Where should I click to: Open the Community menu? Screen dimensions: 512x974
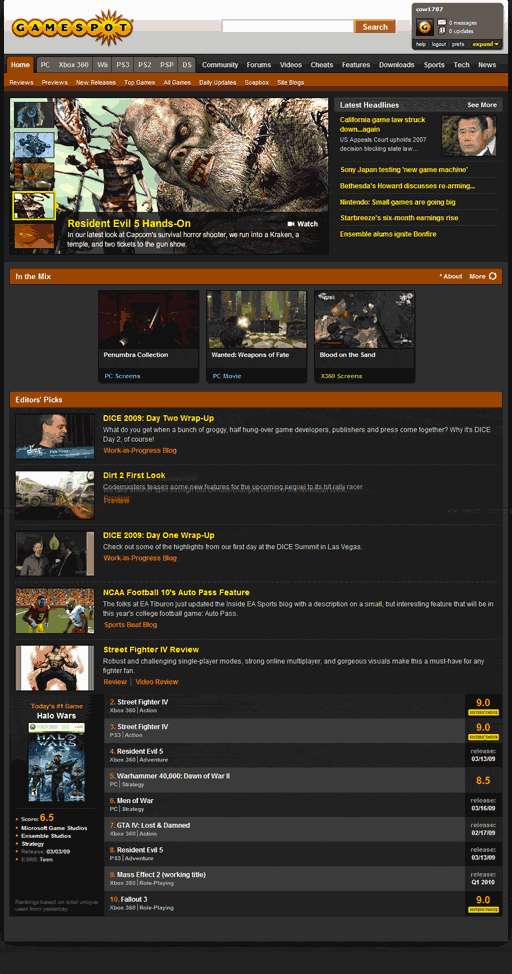[x=220, y=65]
